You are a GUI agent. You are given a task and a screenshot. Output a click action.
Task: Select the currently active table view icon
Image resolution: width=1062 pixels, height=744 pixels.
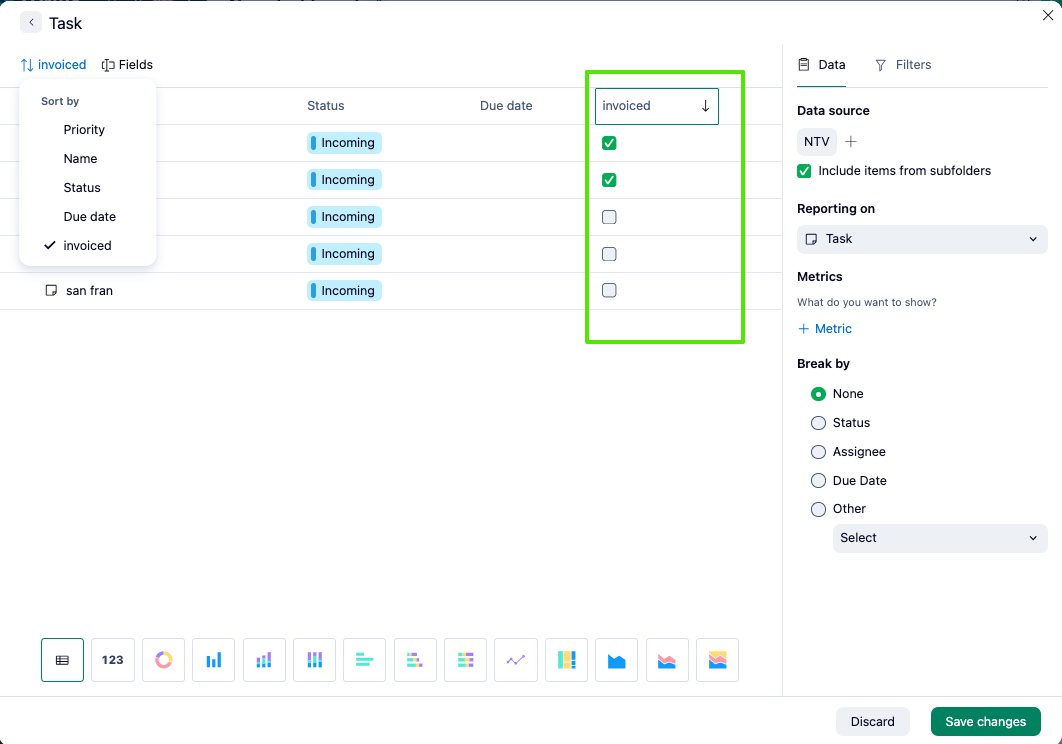click(62, 660)
